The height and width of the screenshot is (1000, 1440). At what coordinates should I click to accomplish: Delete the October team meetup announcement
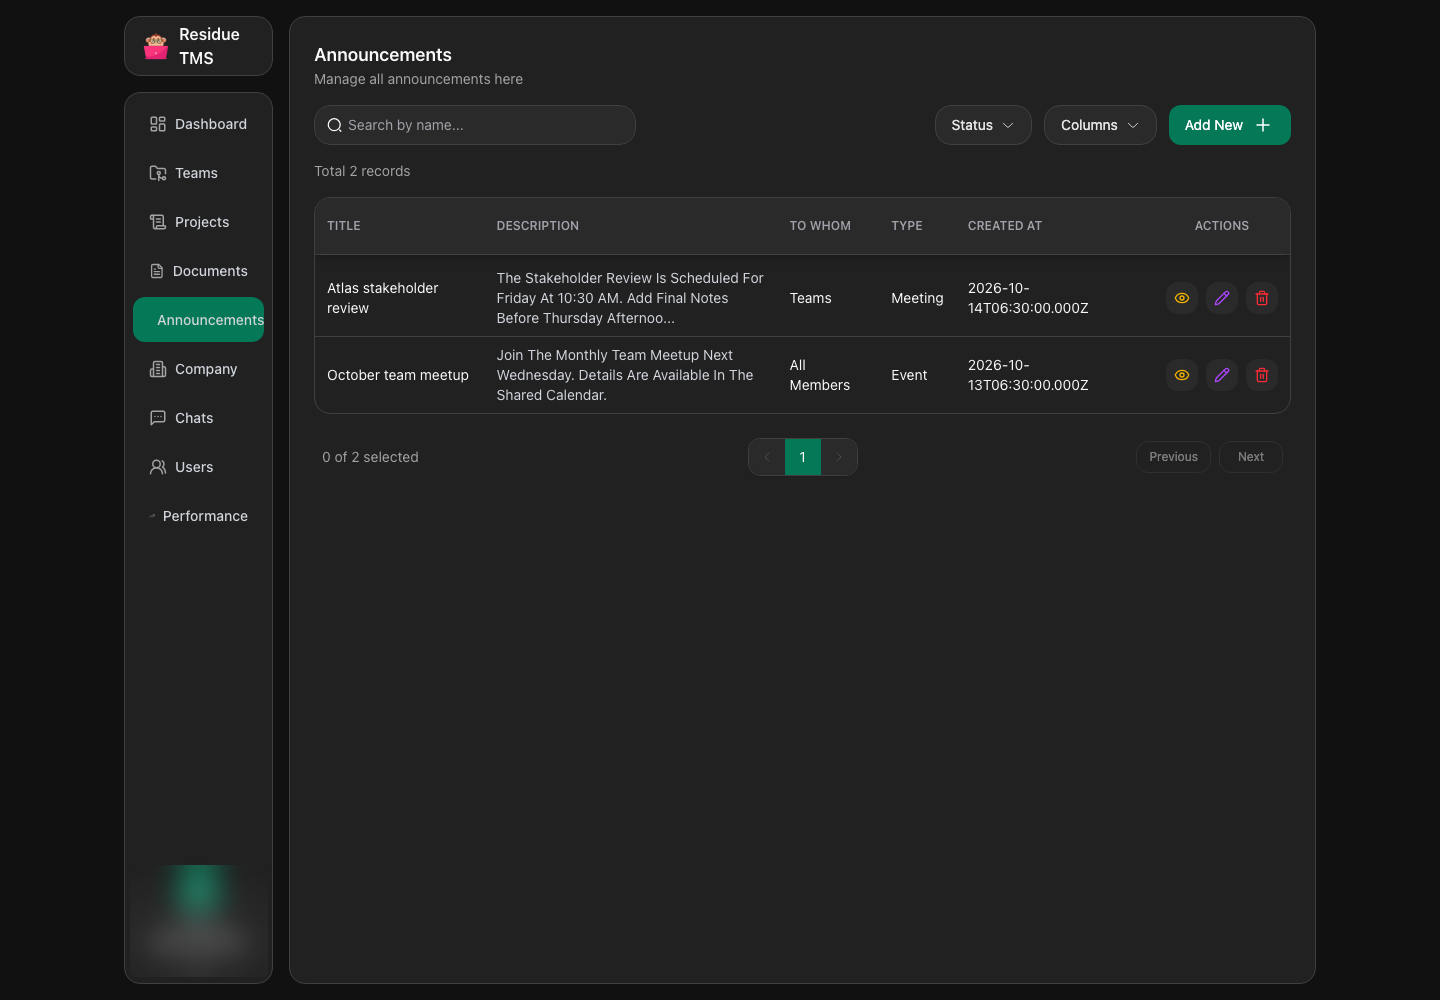tap(1262, 375)
